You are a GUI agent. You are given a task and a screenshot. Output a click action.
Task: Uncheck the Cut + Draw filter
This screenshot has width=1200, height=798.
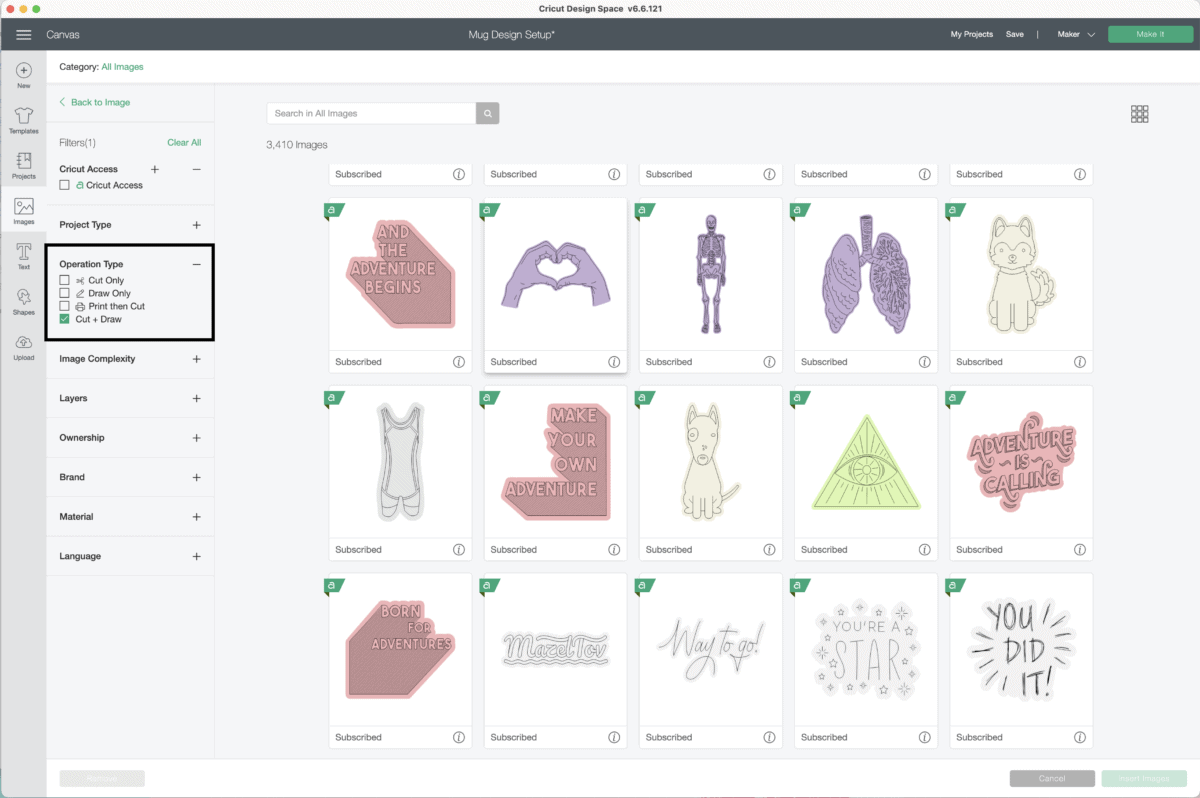pyautogui.click(x=65, y=319)
